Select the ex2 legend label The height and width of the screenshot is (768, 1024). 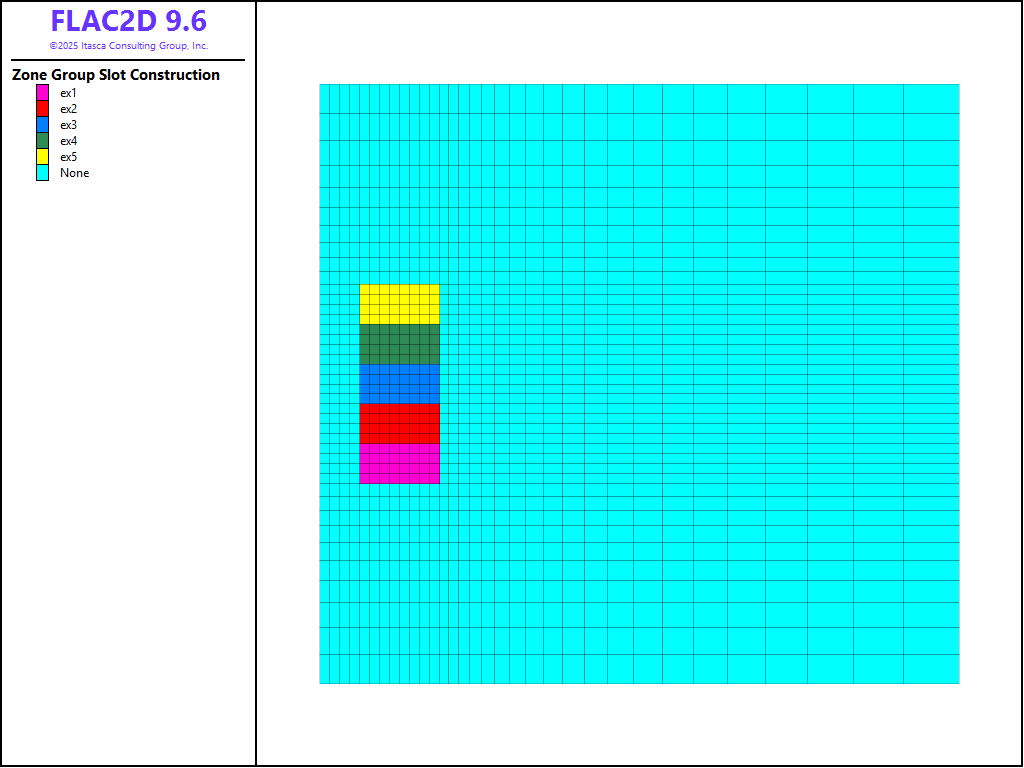[x=68, y=109]
